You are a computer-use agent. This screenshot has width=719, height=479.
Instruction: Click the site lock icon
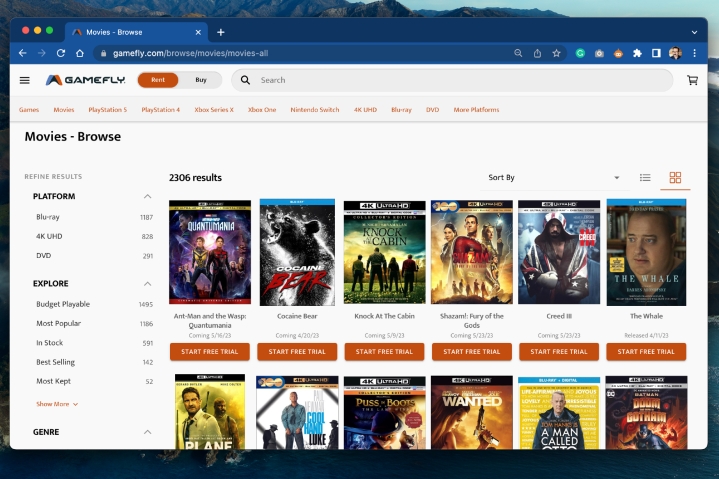(x=103, y=53)
